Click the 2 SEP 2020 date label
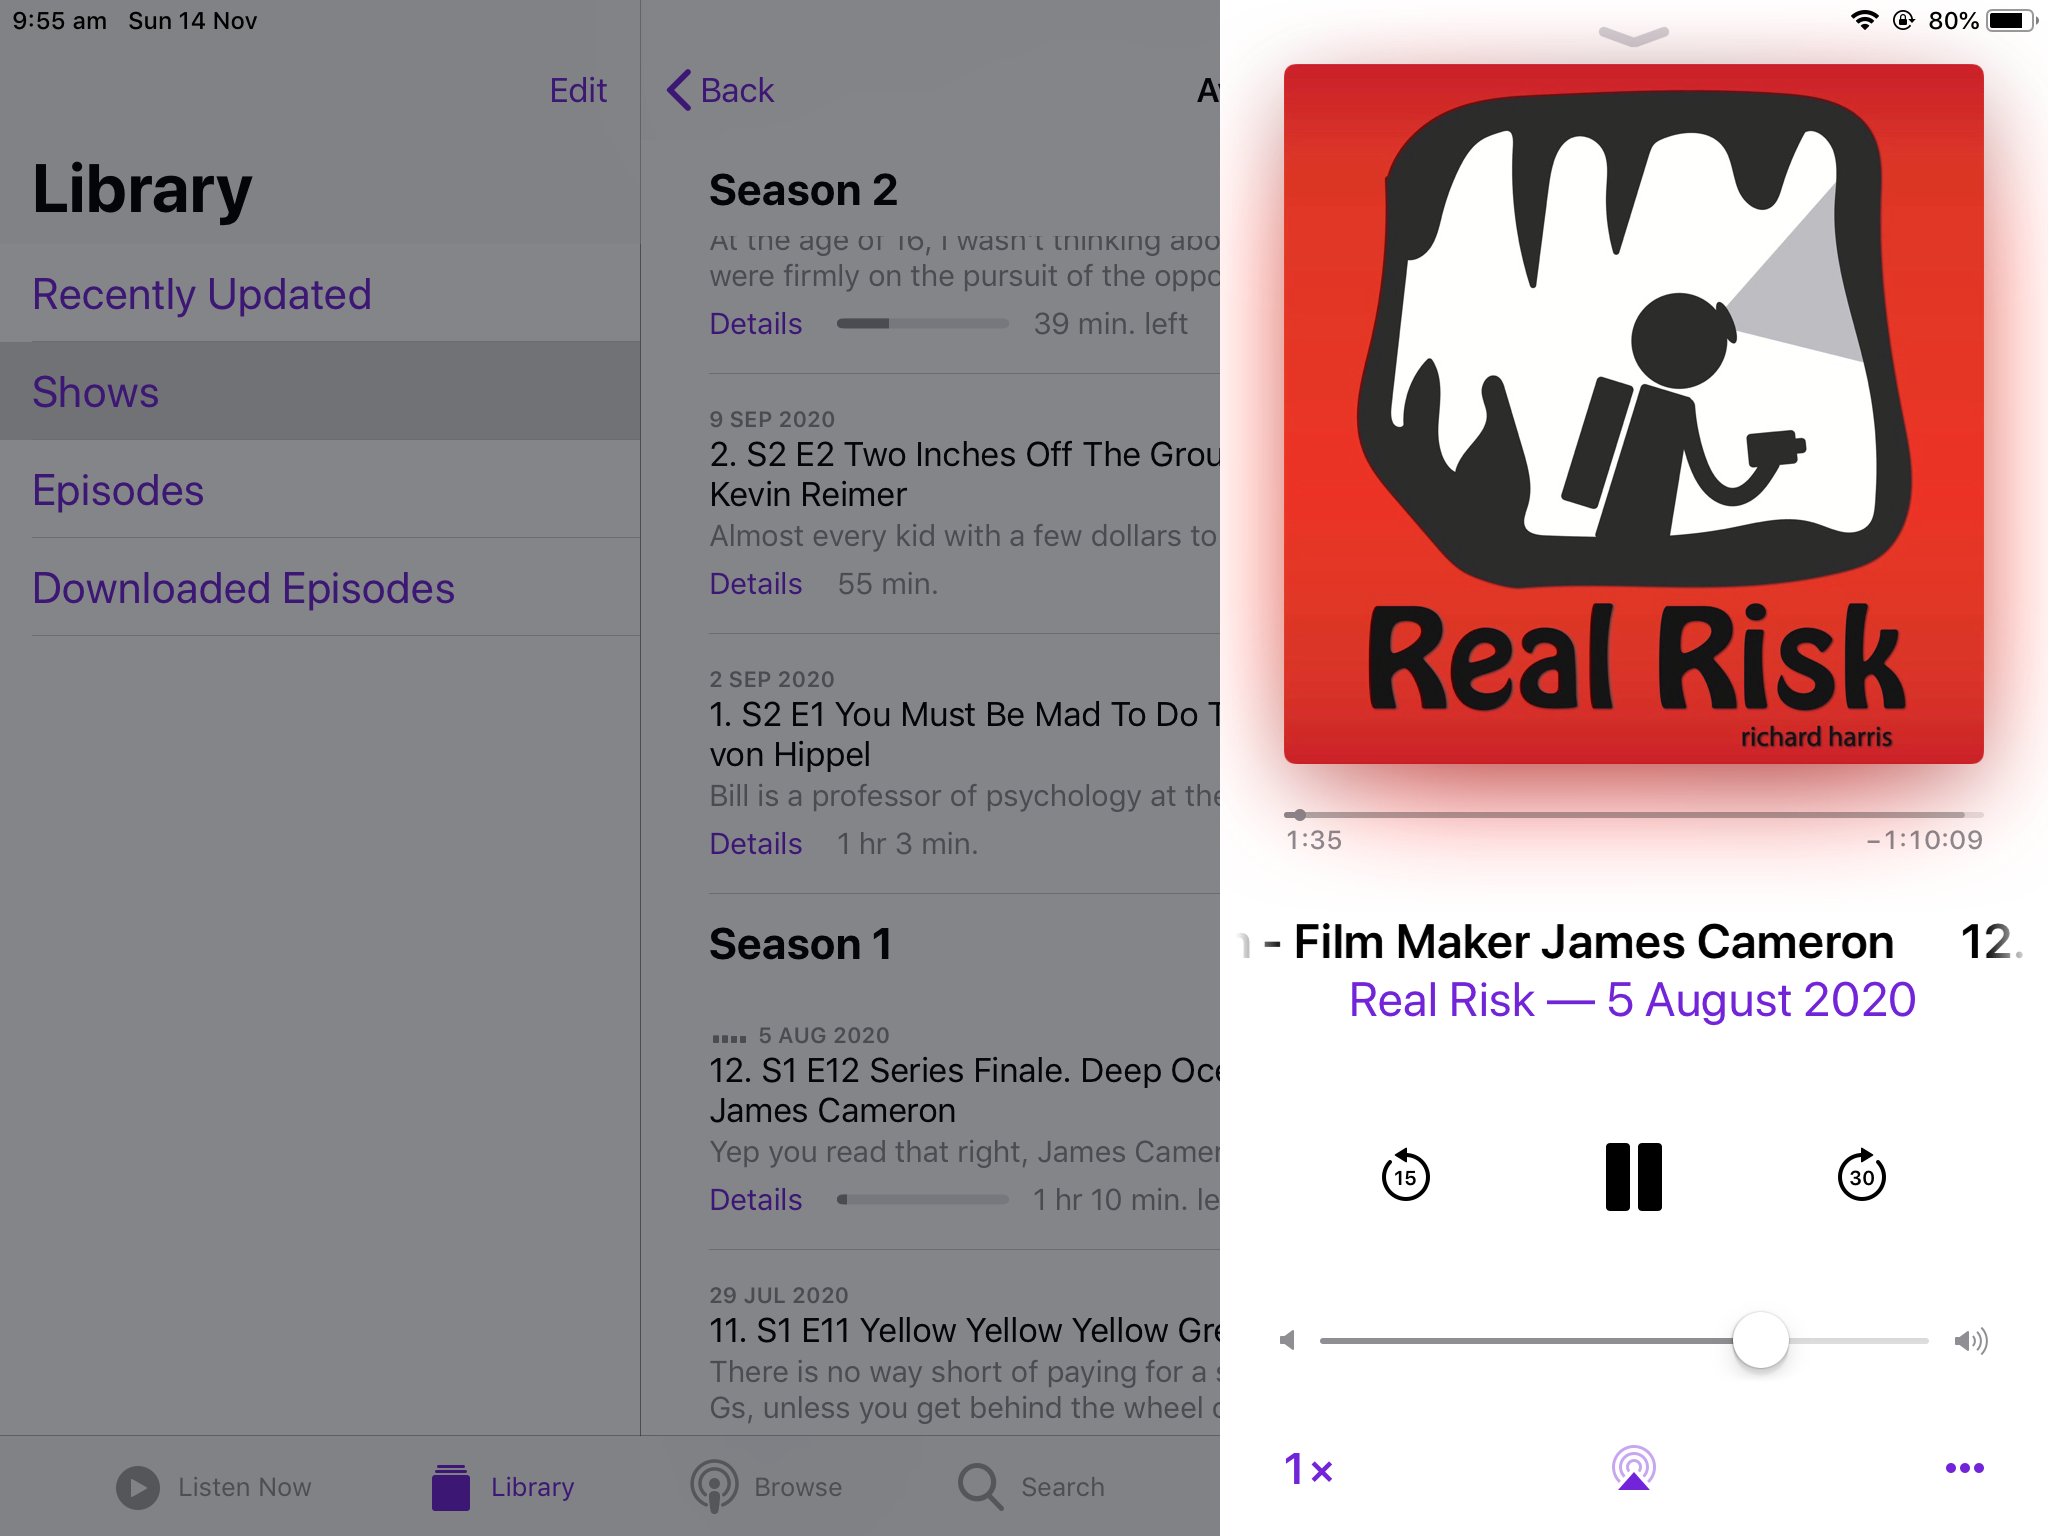Image resolution: width=2048 pixels, height=1536 pixels. click(x=772, y=679)
